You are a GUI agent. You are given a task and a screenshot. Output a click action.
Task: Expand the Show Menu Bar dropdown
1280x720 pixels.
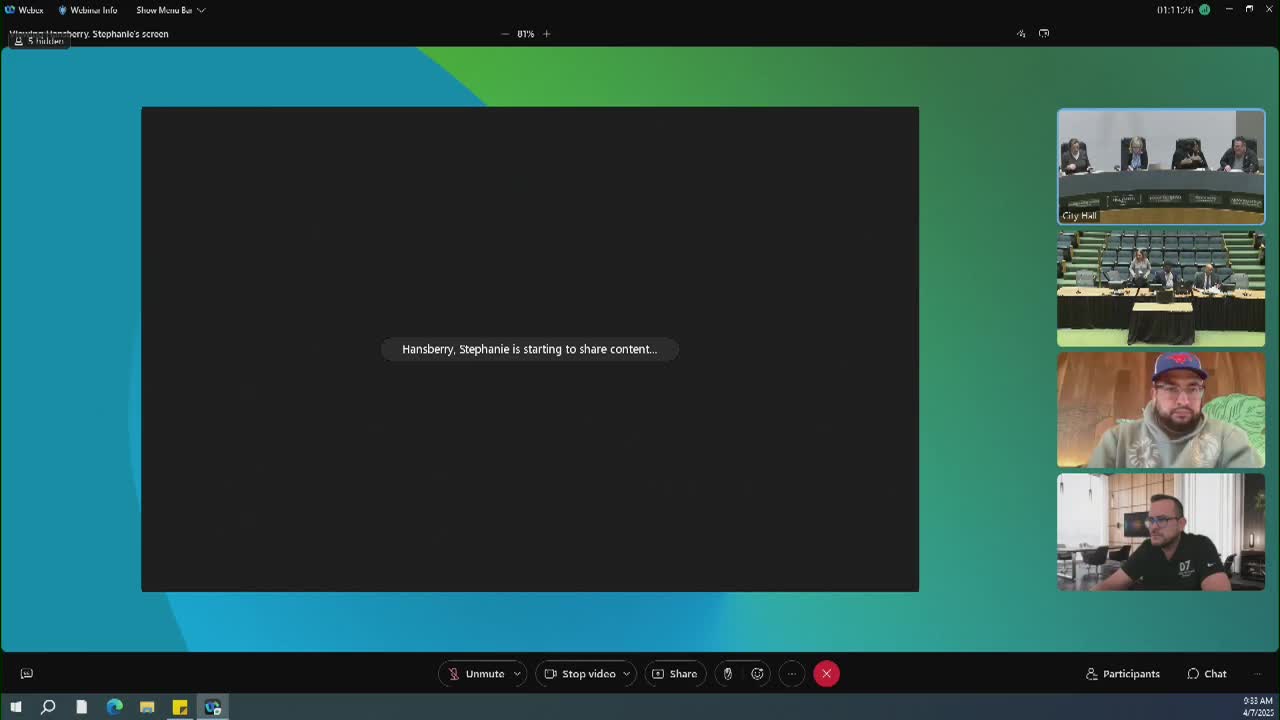pyautogui.click(x=170, y=10)
